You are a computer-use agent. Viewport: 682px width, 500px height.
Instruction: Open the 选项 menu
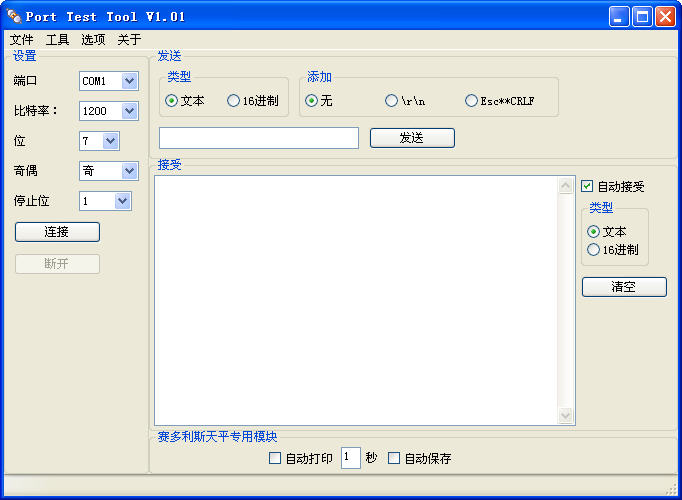pos(93,40)
